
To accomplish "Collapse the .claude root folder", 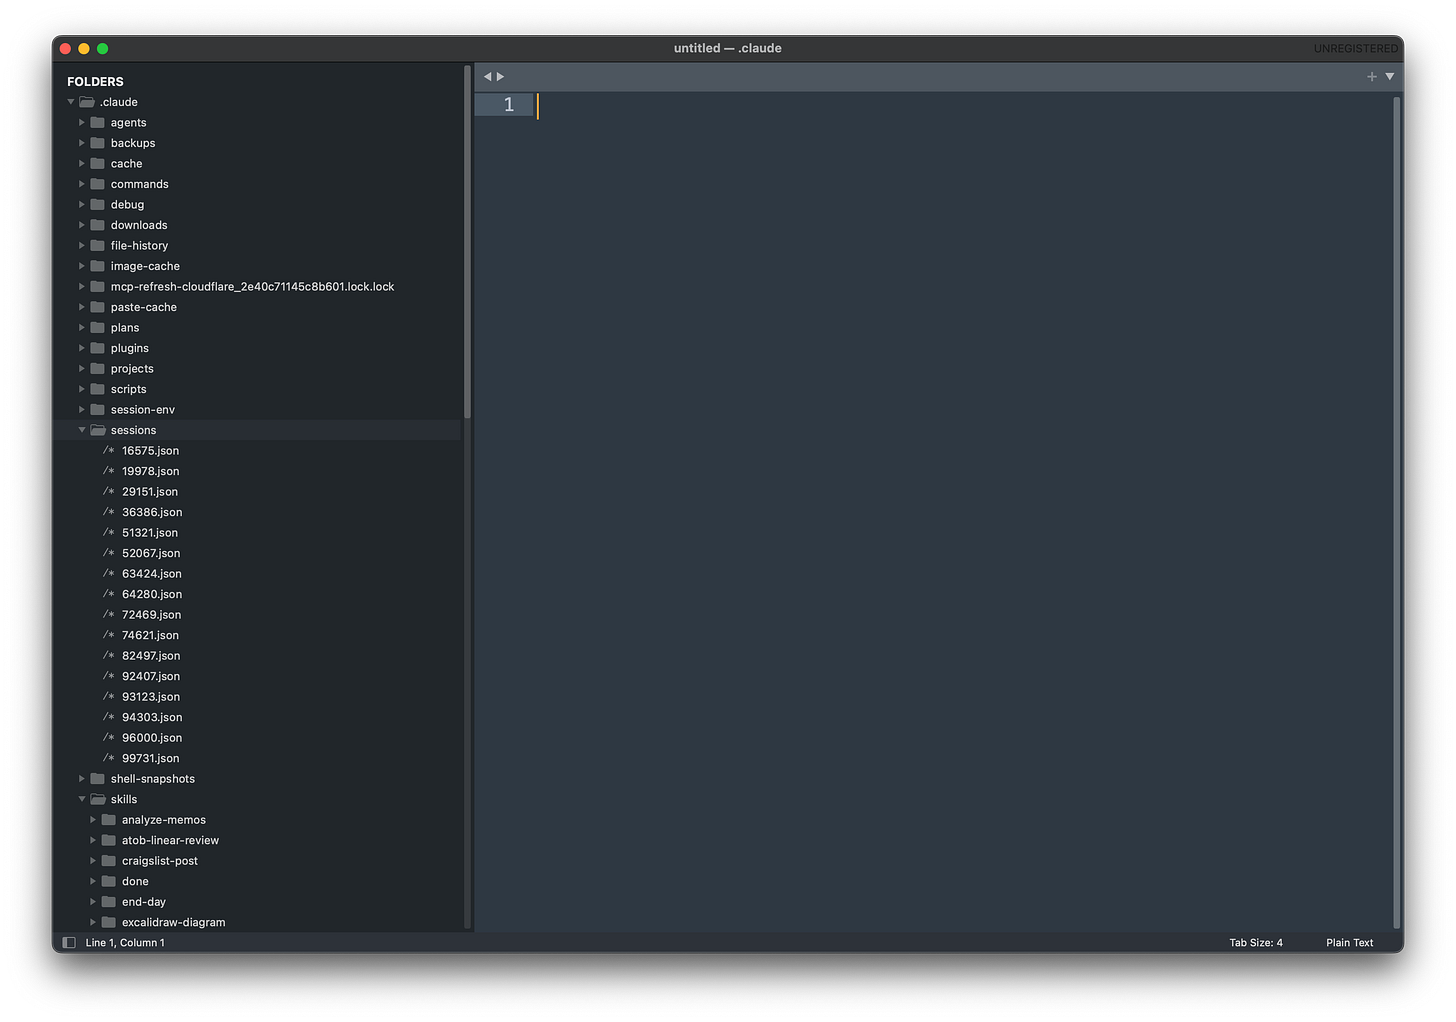I will [x=71, y=102].
